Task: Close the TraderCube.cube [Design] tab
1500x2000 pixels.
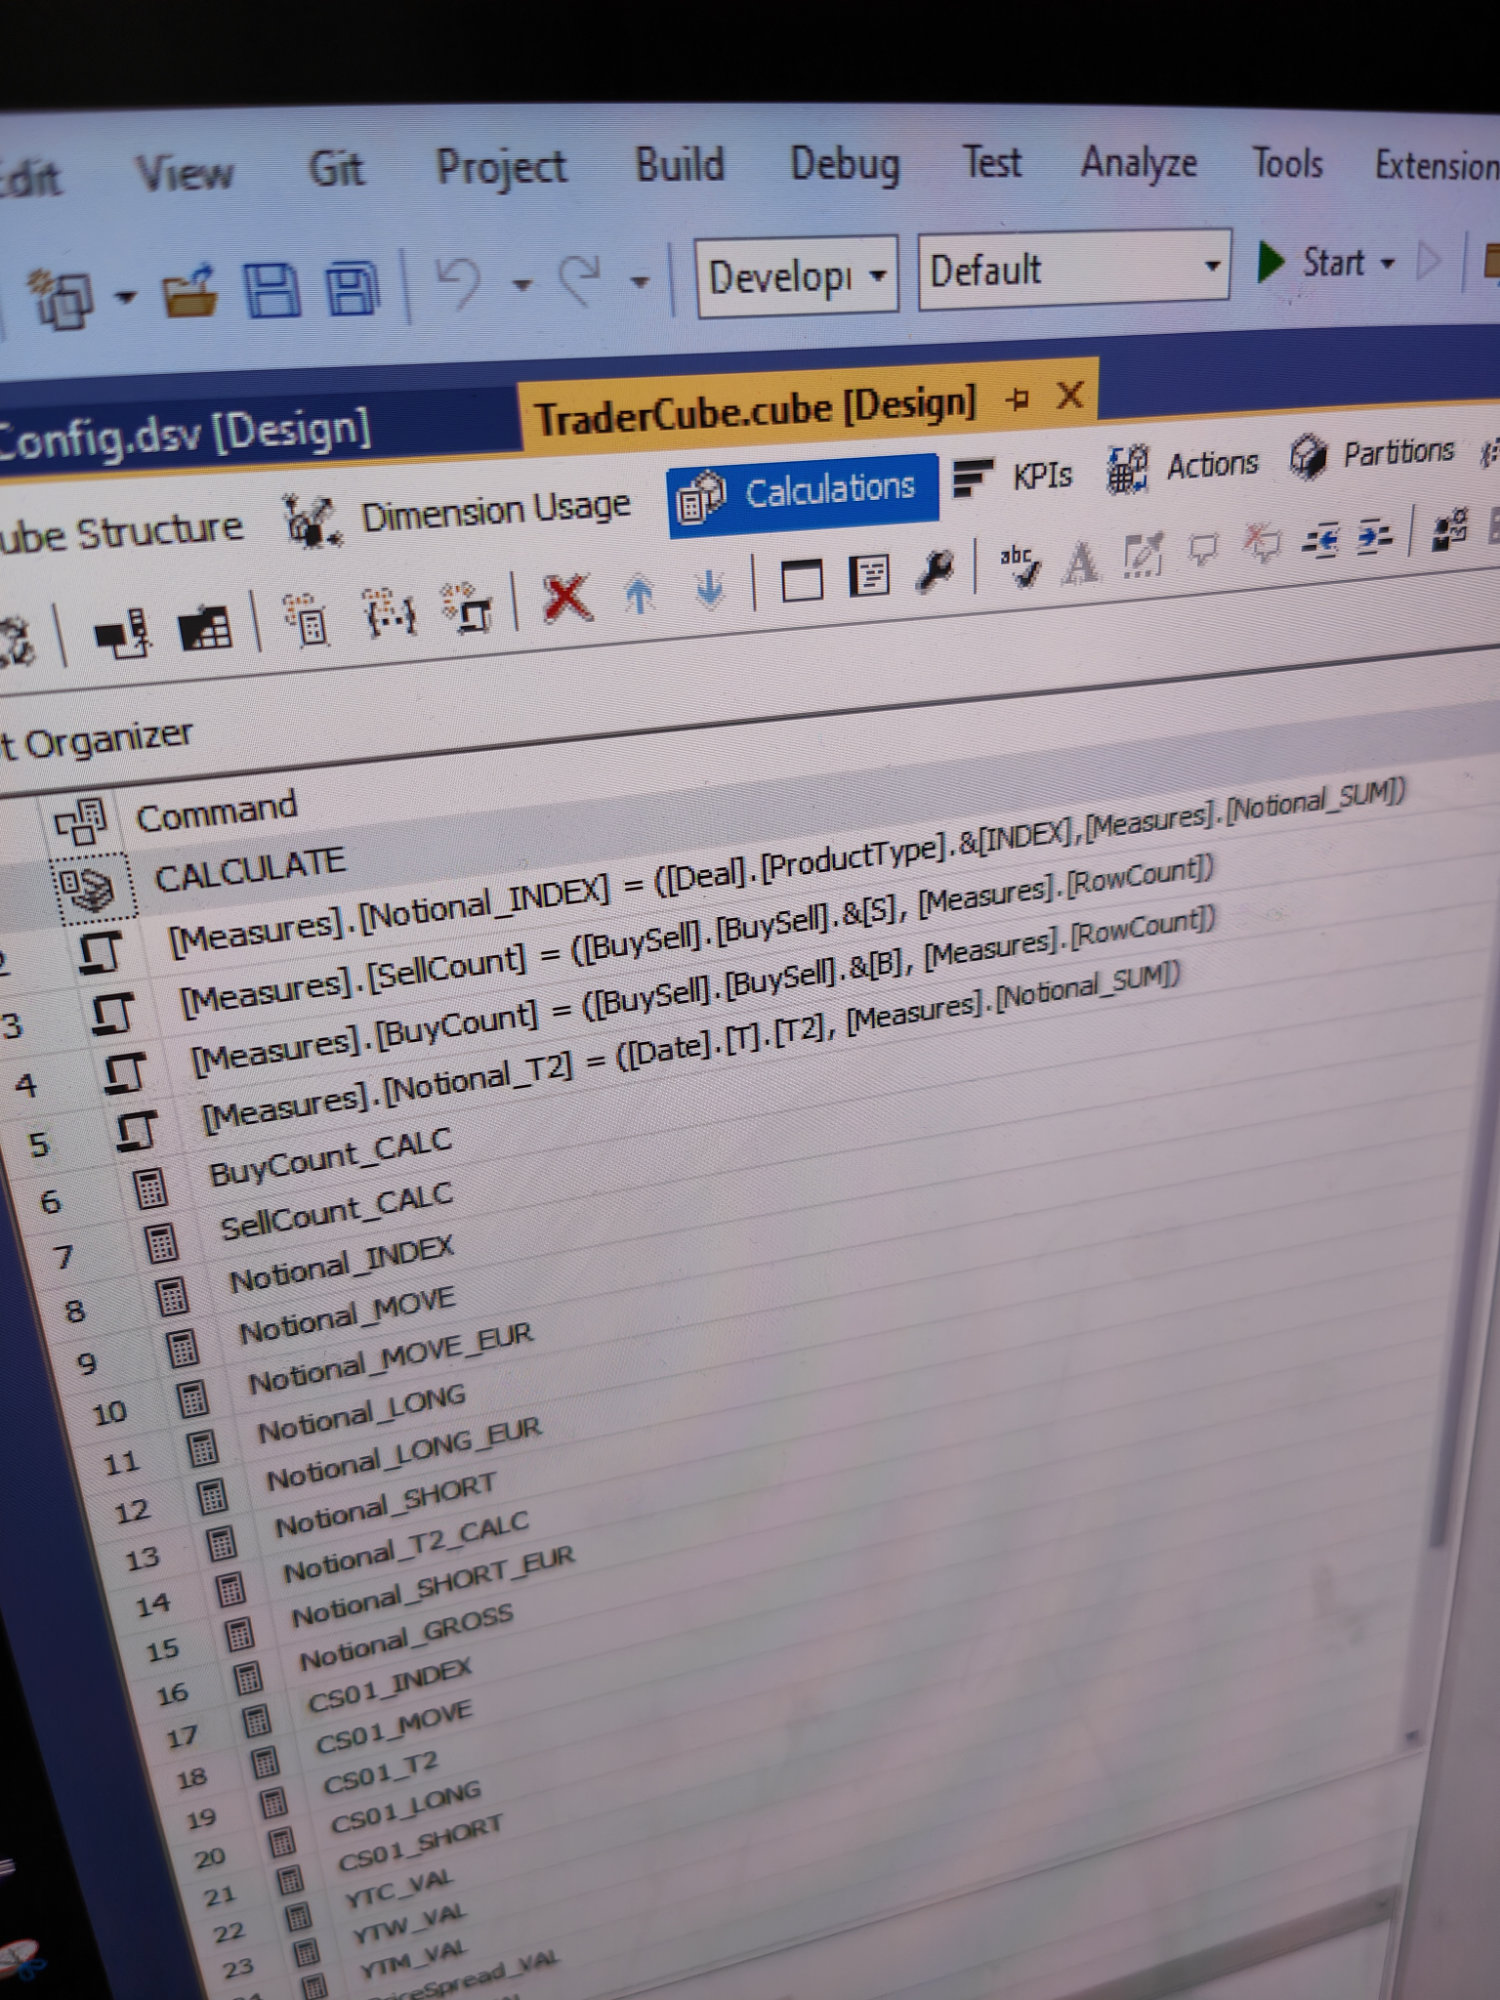Action: (x=1071, y=396)
